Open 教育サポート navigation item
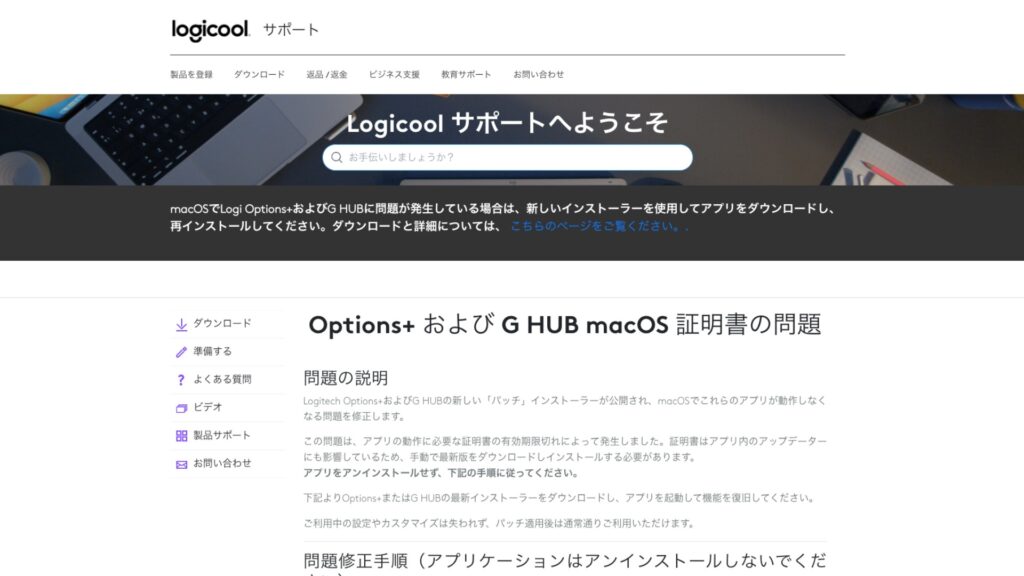The image size is (1024, 576). point(466,75)
